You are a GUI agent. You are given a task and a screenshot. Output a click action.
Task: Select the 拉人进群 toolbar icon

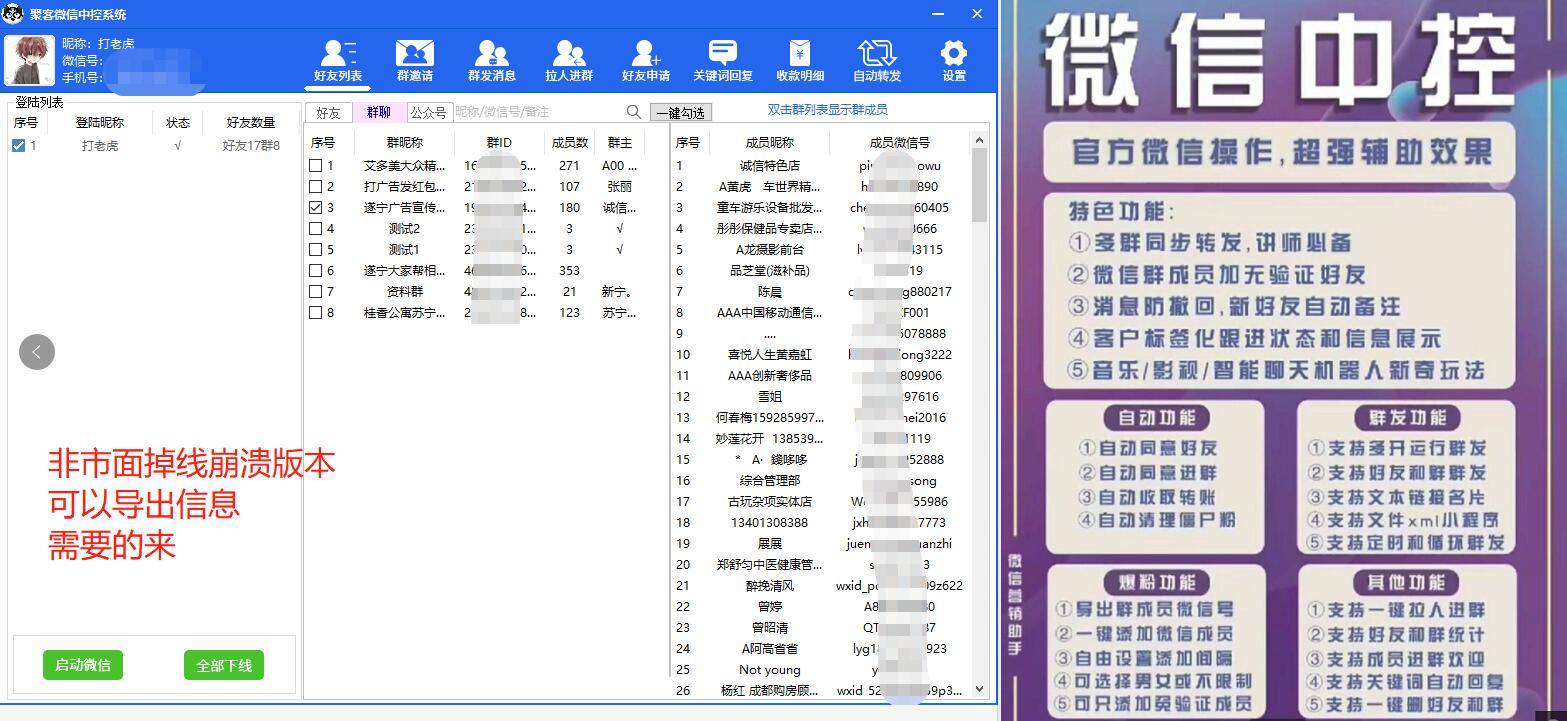coord(568,60)
